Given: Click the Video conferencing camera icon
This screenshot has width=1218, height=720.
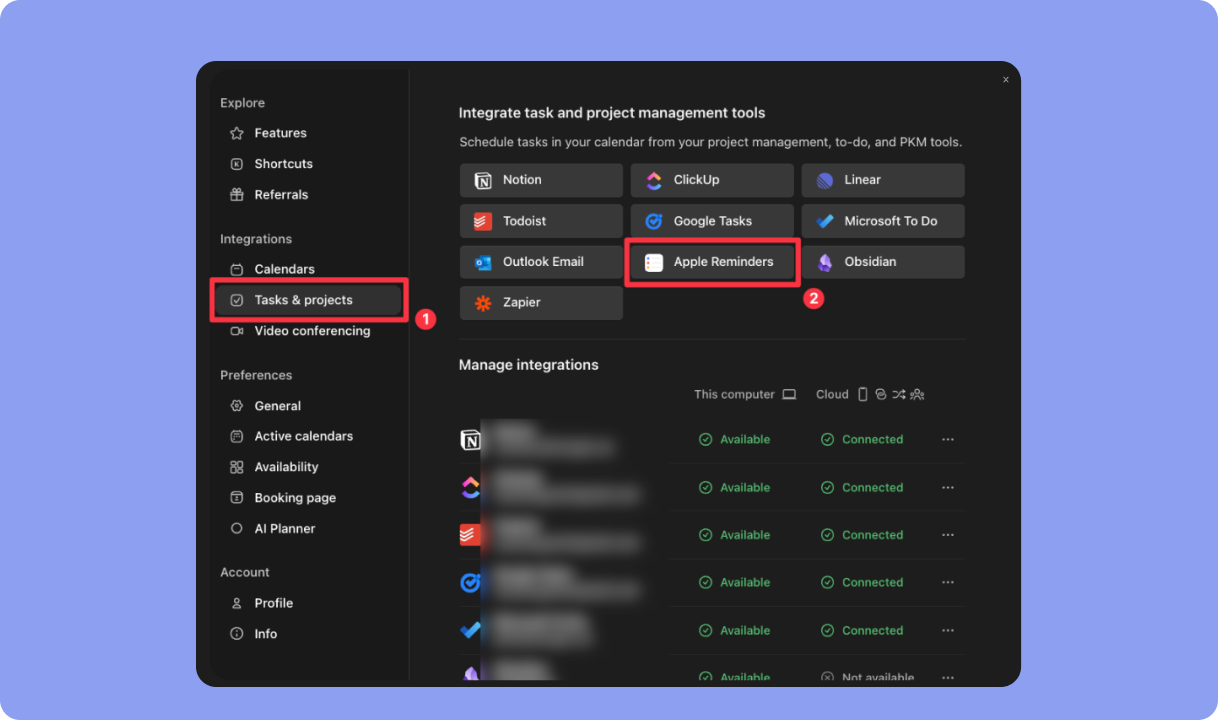Looking at the screenshot, I should coord(237,331).
